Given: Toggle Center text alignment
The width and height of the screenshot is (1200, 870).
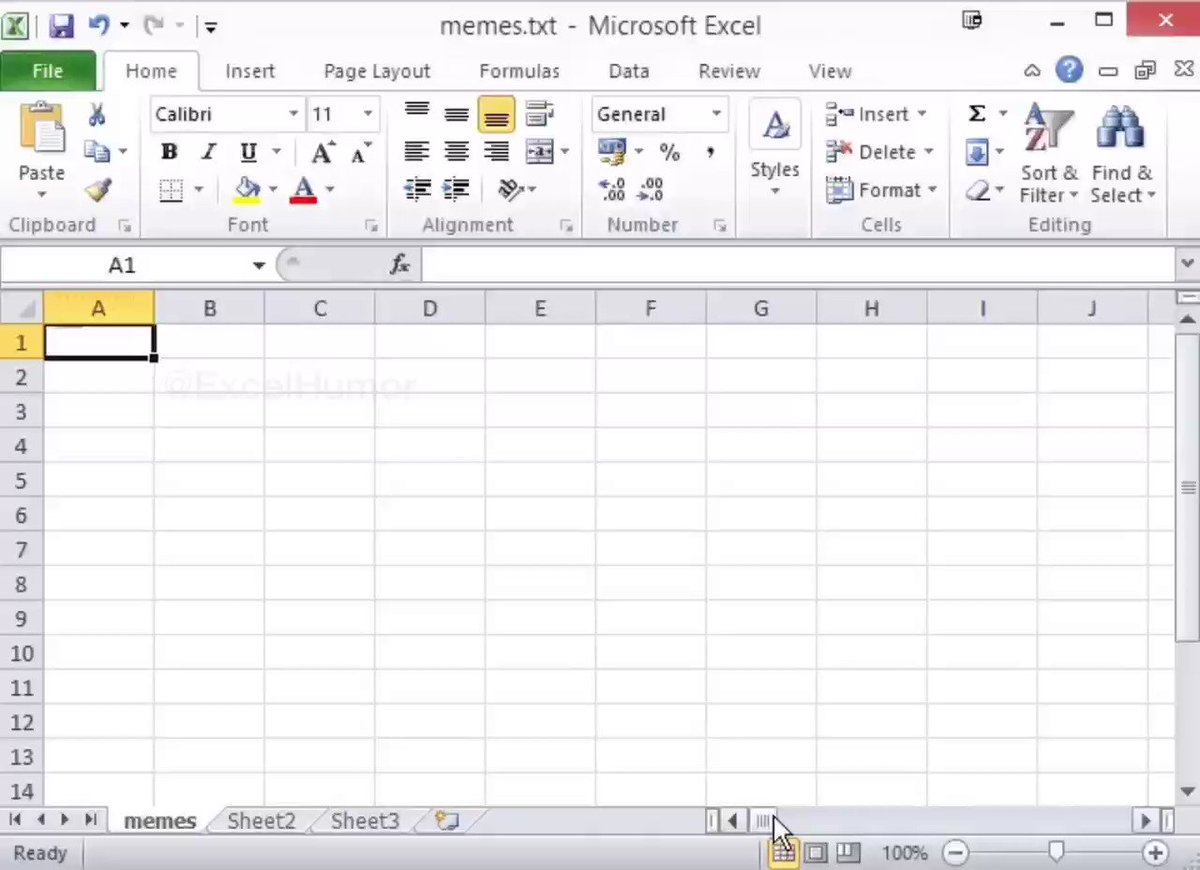Looking at the screenshot, I should (x=457, y=152).
